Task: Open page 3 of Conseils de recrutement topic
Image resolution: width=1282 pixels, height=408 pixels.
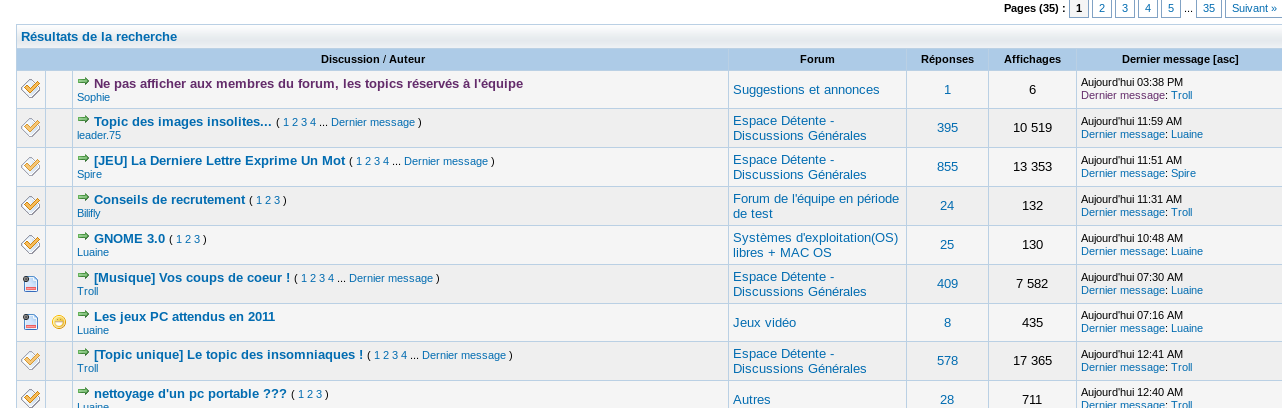Action: click(277, 200)
